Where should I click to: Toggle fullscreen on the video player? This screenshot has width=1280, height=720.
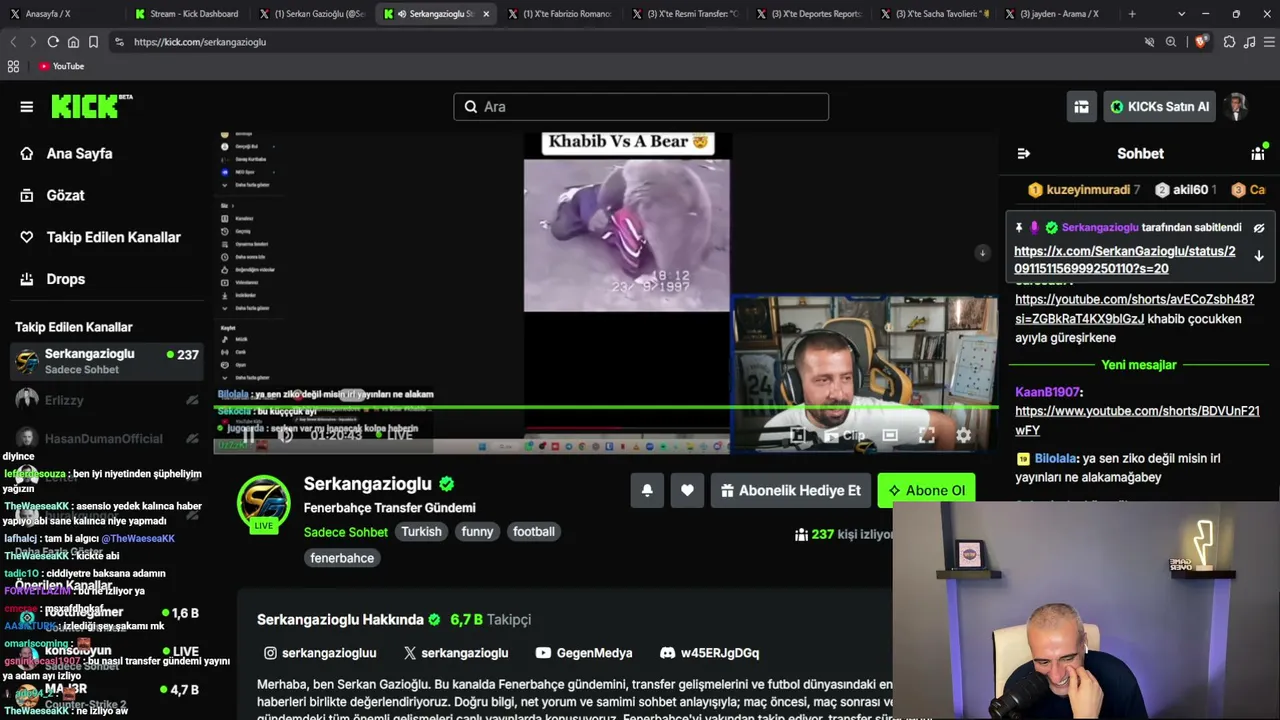coord(927,435)
